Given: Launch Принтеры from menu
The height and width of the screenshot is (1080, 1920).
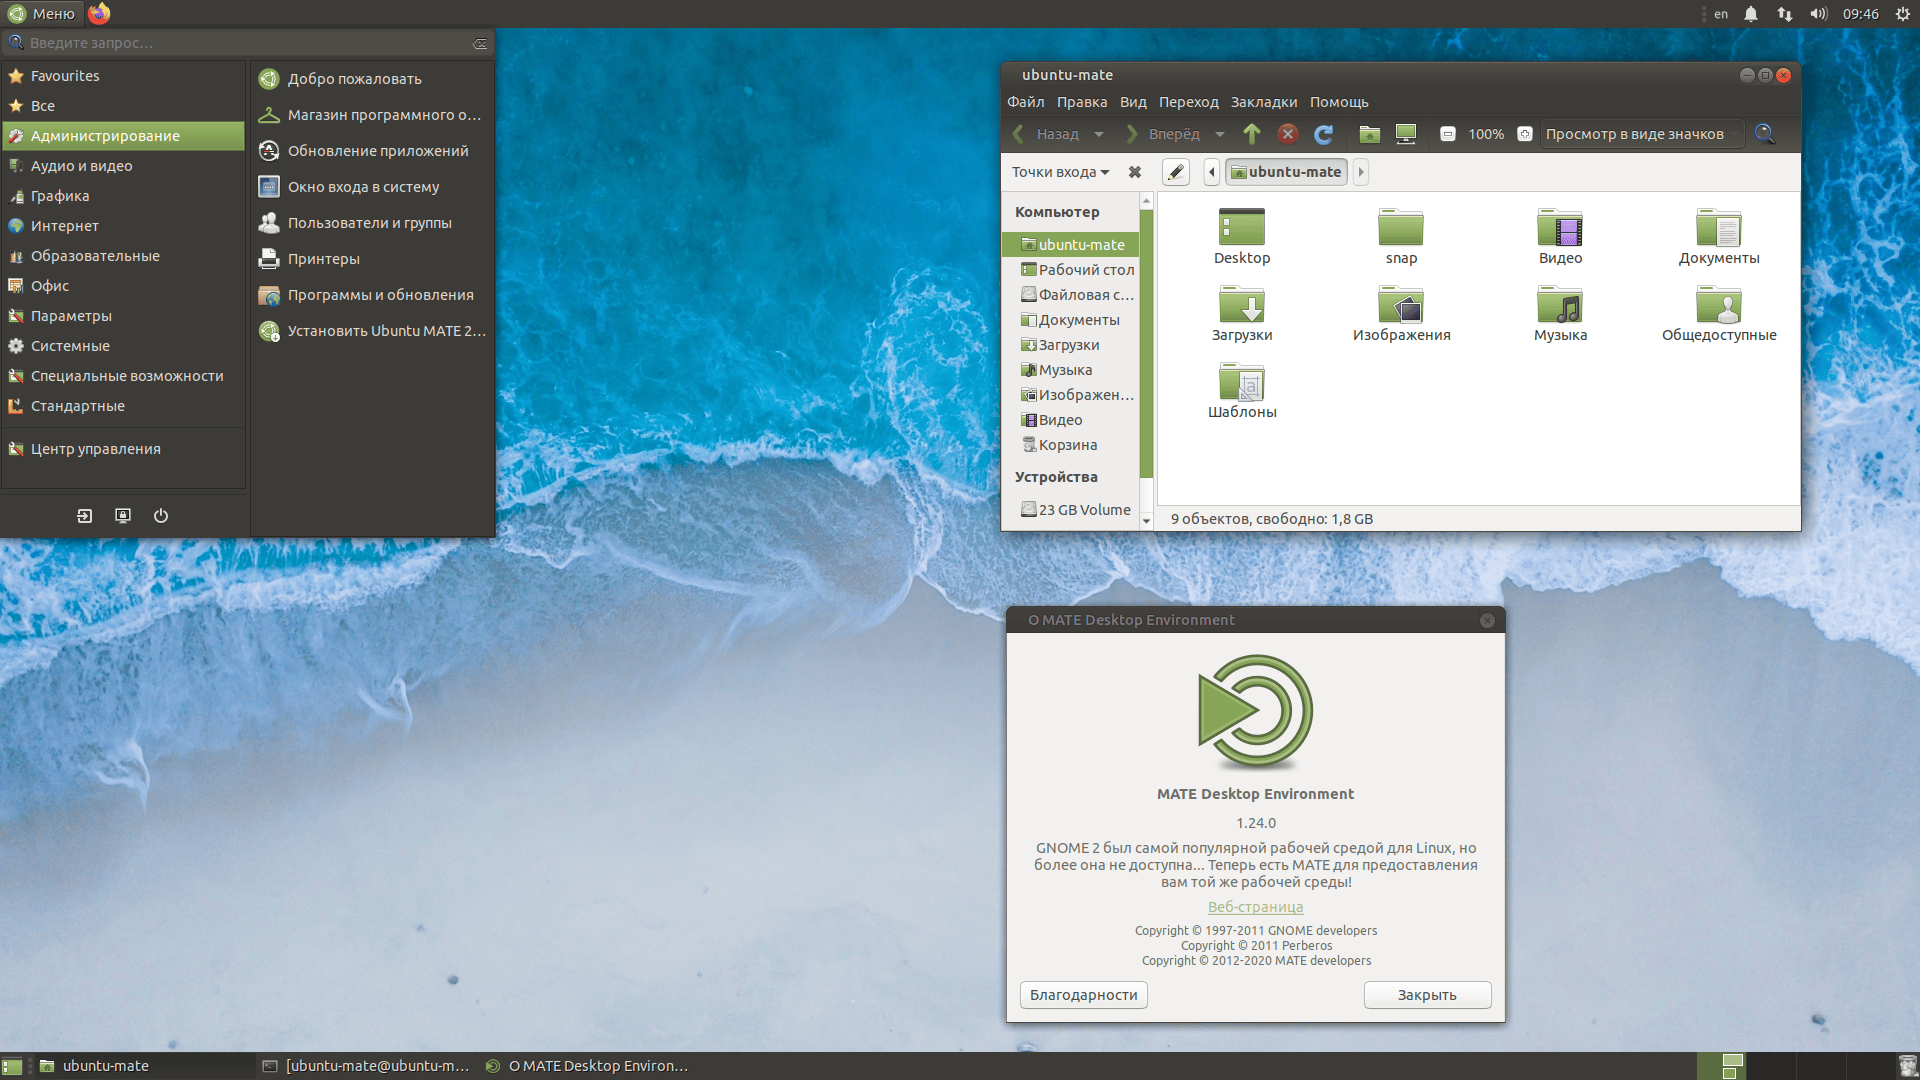Looking at the screenshot, I should [372, 259].
